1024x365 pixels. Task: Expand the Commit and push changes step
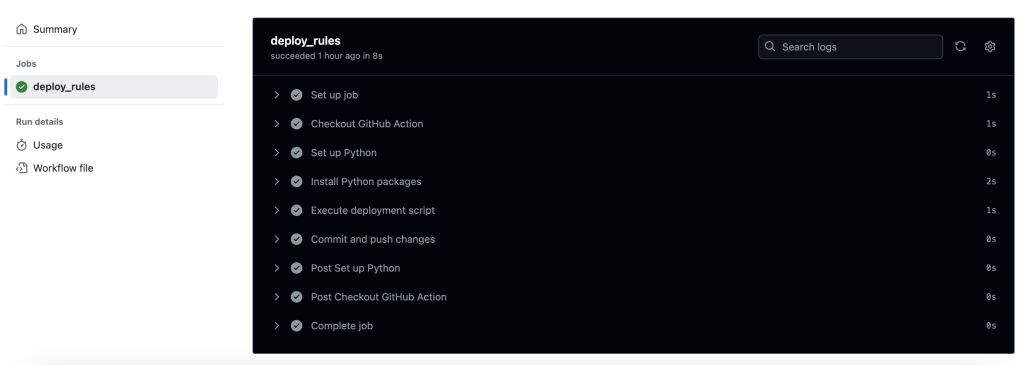coord(277,239)
